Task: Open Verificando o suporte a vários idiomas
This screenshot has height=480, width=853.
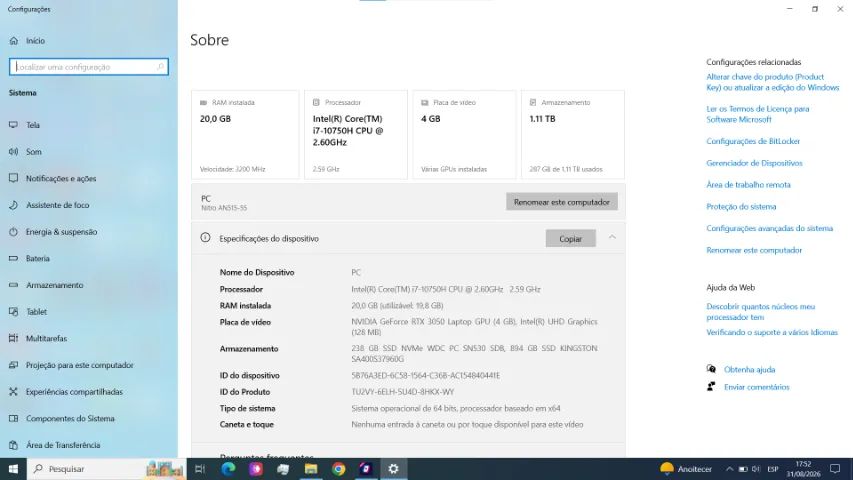Action: (772, 333)
